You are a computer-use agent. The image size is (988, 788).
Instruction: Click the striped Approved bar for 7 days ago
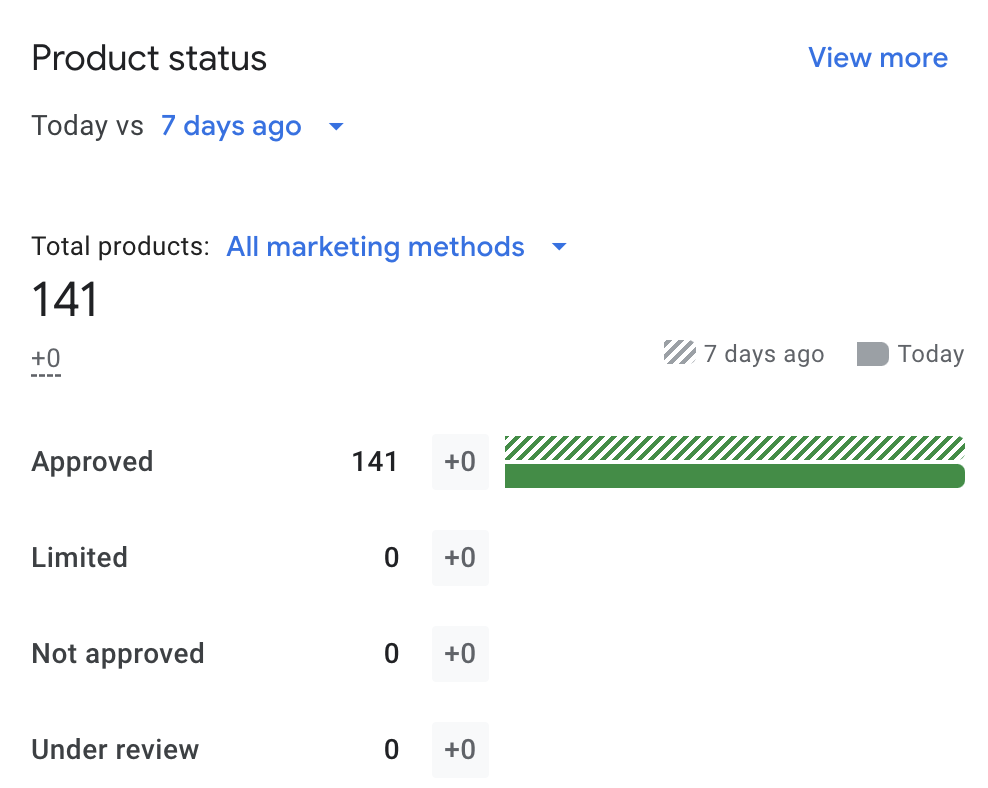[734, 447]
